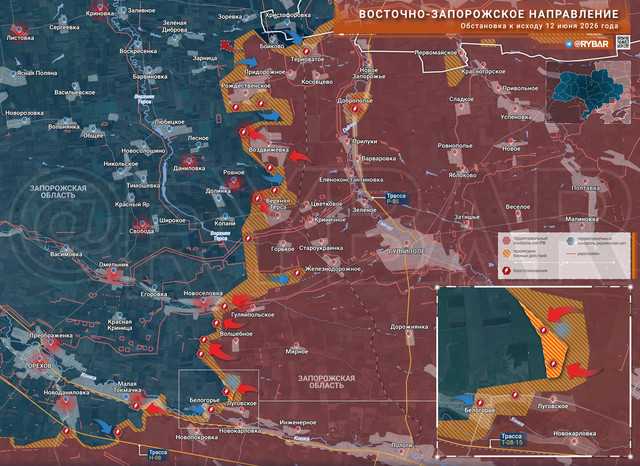Click the clash marker at Терноватое

pos(306,52)
